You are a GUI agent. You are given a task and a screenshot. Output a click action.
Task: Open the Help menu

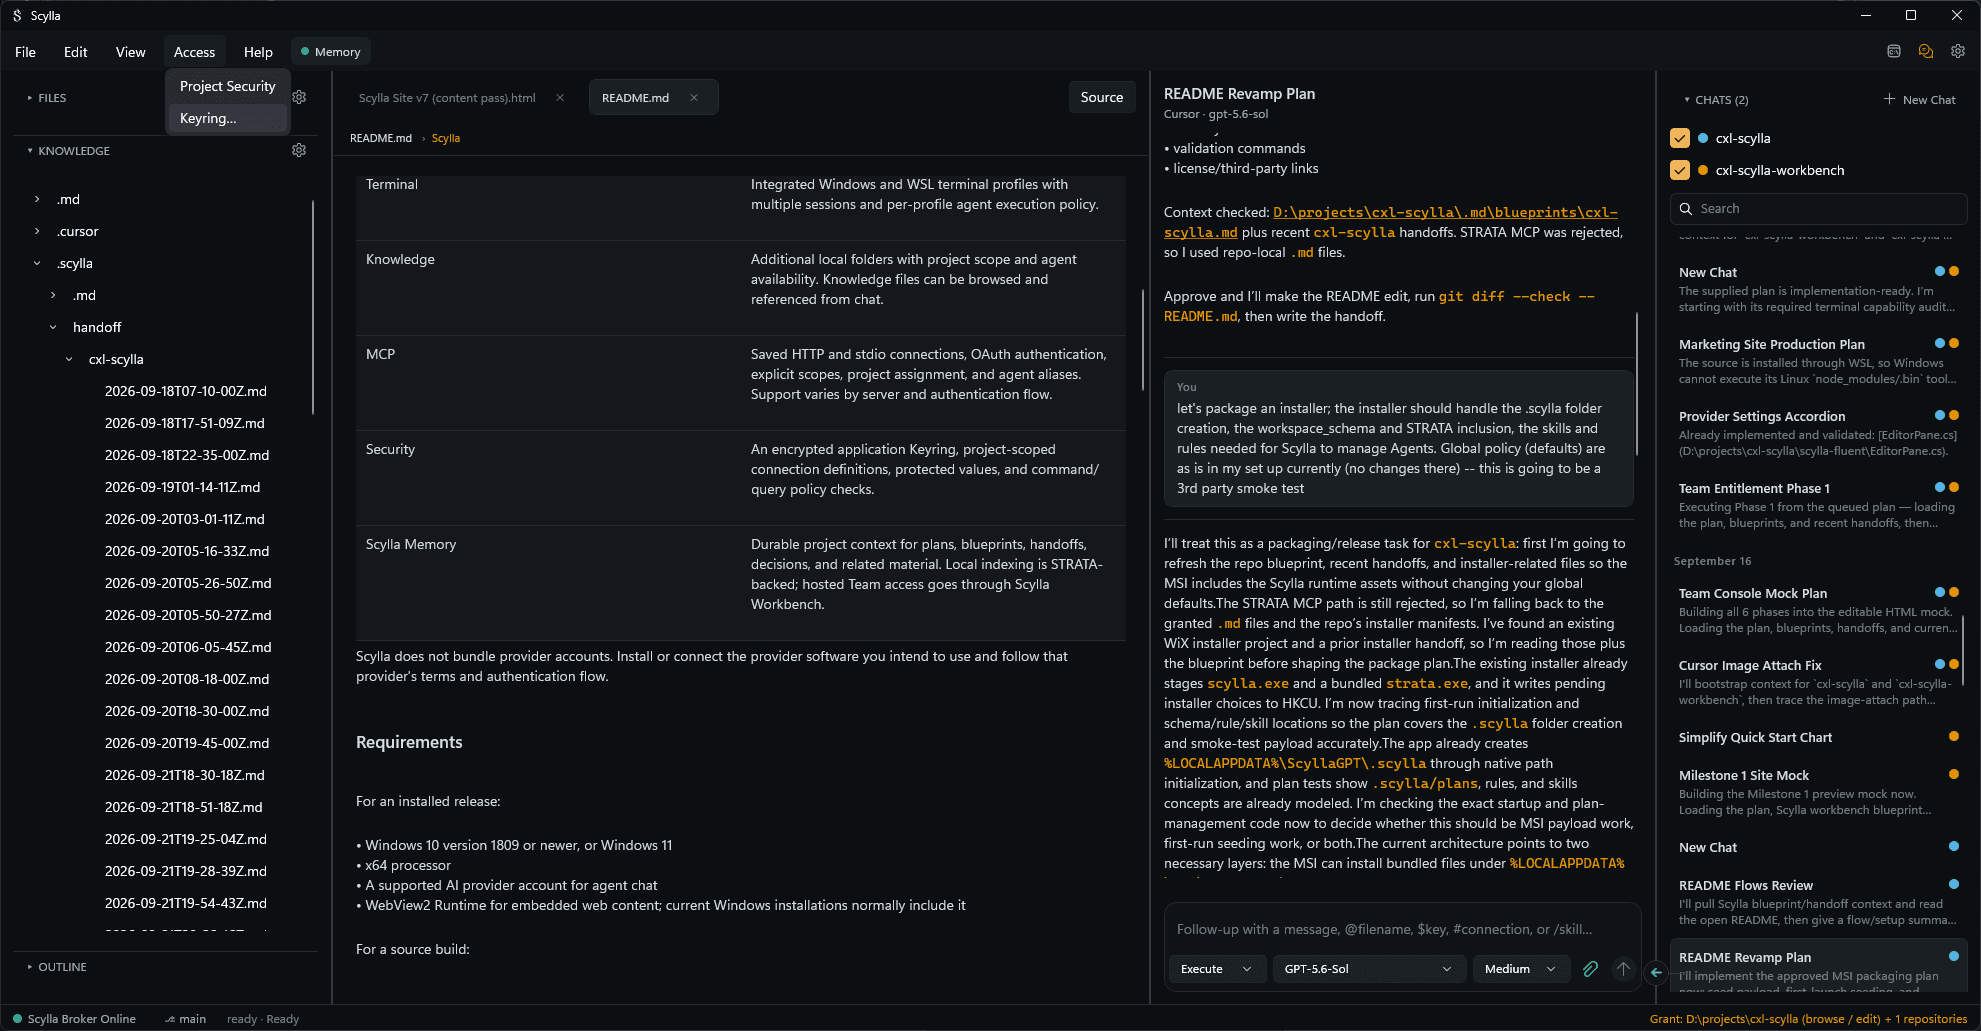pos(258,52)
